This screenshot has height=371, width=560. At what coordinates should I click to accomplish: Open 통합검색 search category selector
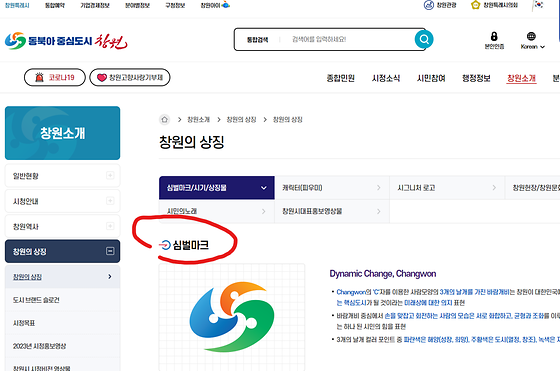(258, 40)
